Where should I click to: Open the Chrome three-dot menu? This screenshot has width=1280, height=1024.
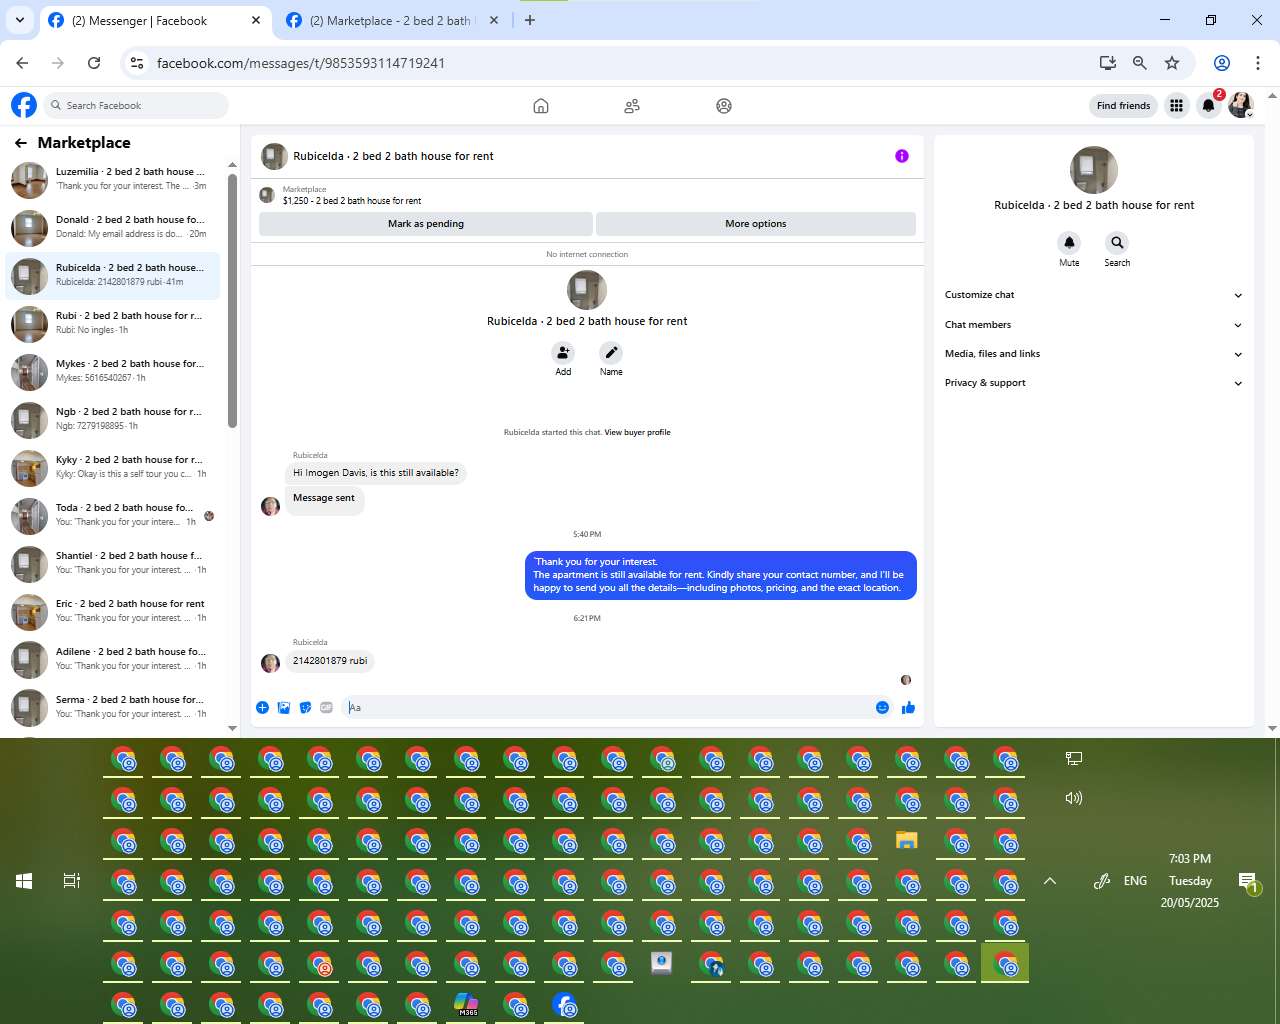tap(1258, 63)
